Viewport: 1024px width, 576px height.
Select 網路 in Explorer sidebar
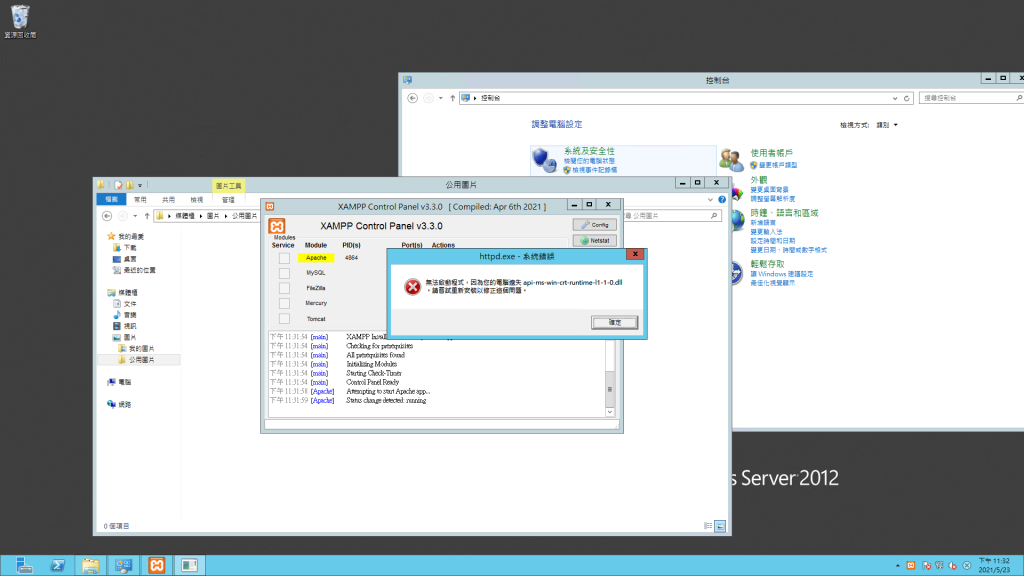pyautogui.click(x=124, y=404)
